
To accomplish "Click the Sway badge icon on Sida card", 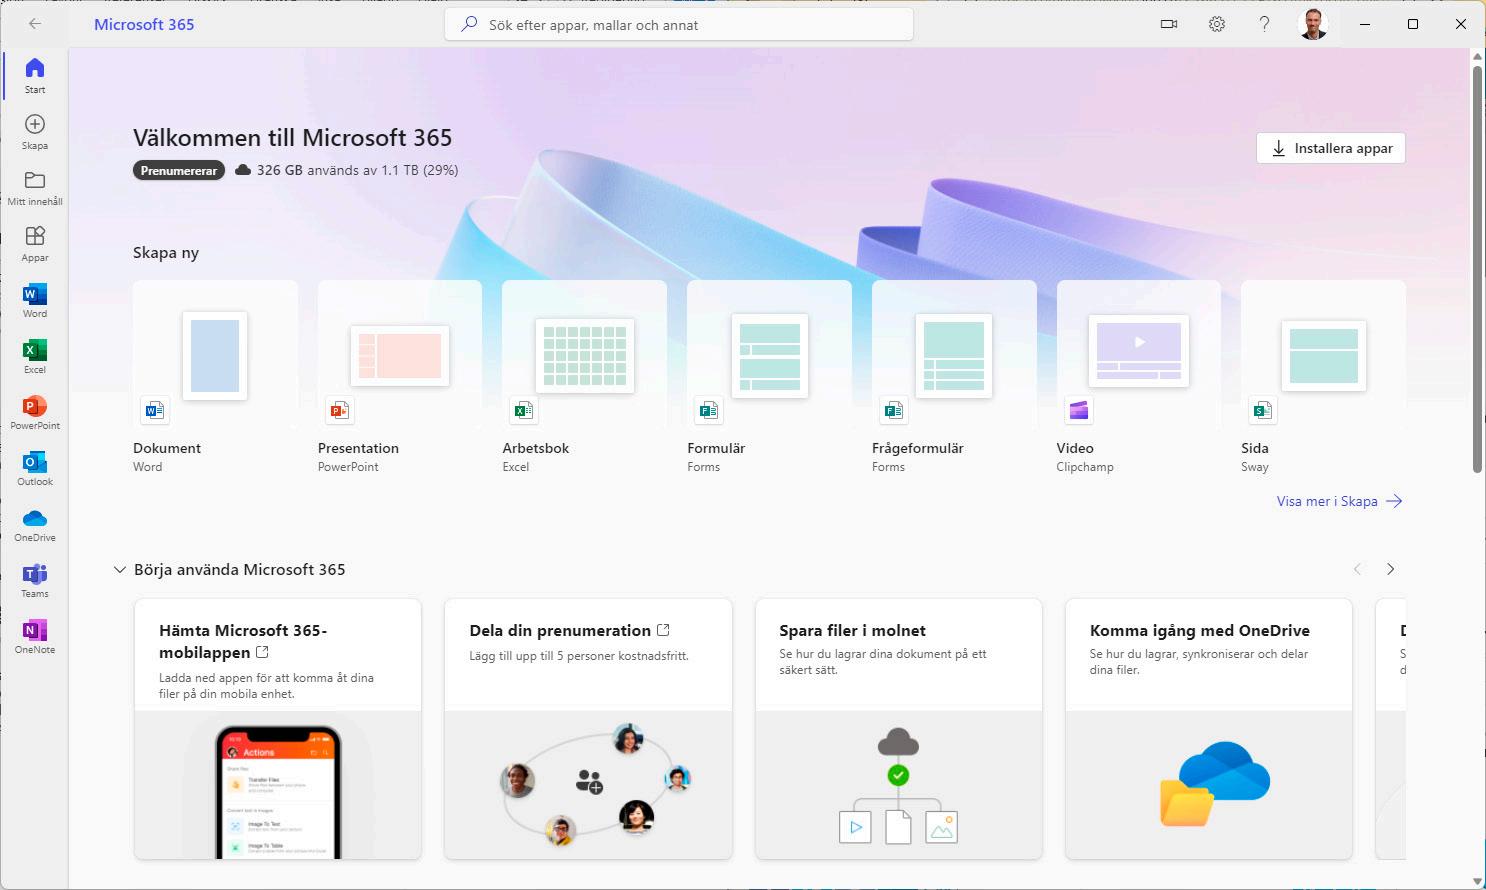I will pyautogui.click(x=1262, y=410).
